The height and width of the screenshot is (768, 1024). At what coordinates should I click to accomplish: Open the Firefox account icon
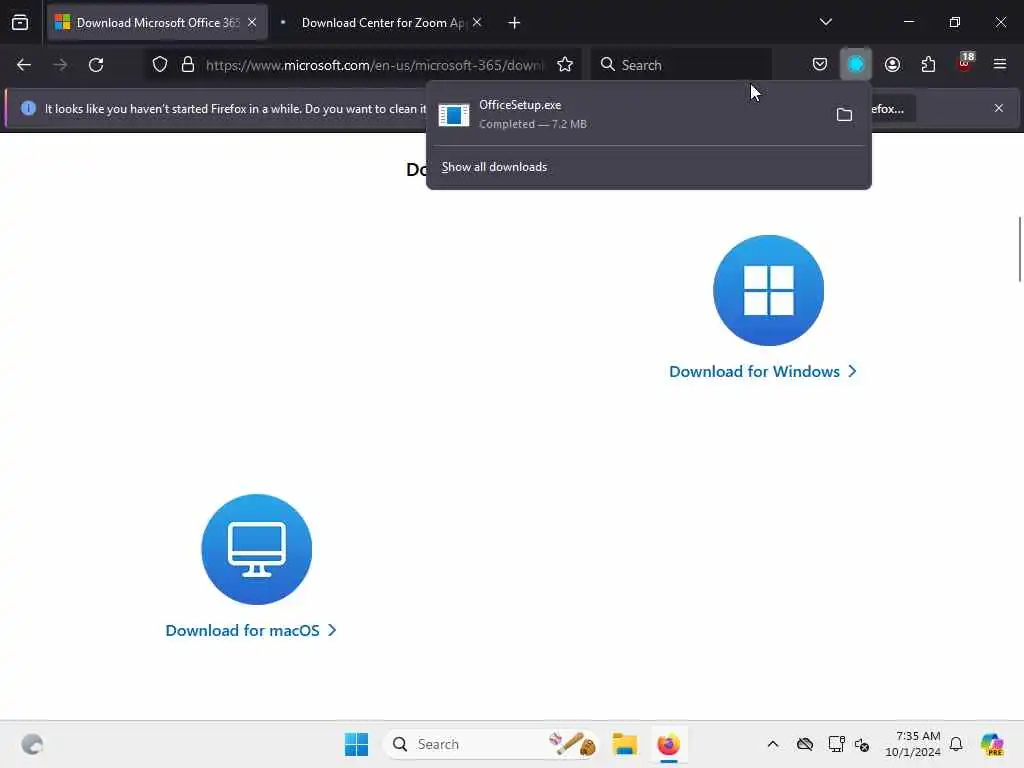(892, 65)
